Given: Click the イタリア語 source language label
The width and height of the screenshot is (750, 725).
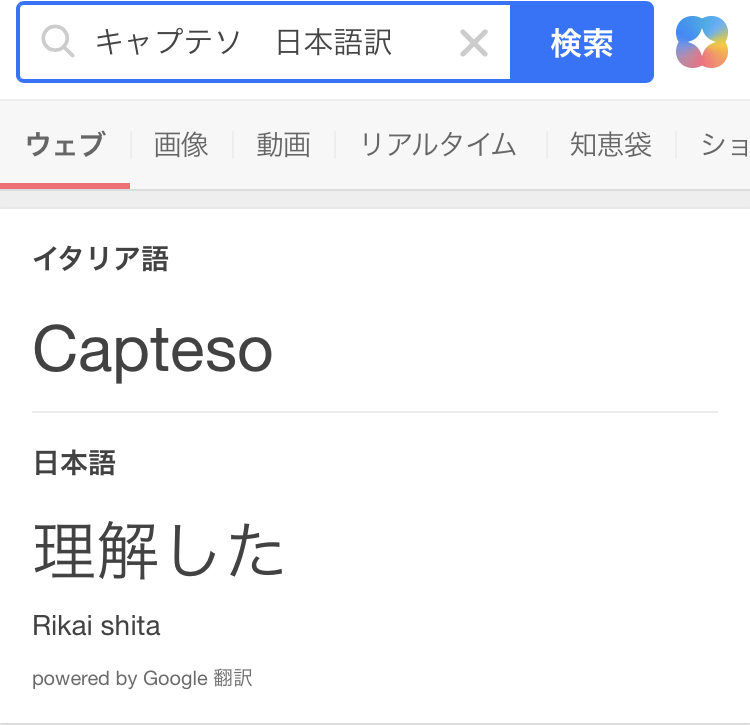Looking at the screenshot, I should 100,260.
